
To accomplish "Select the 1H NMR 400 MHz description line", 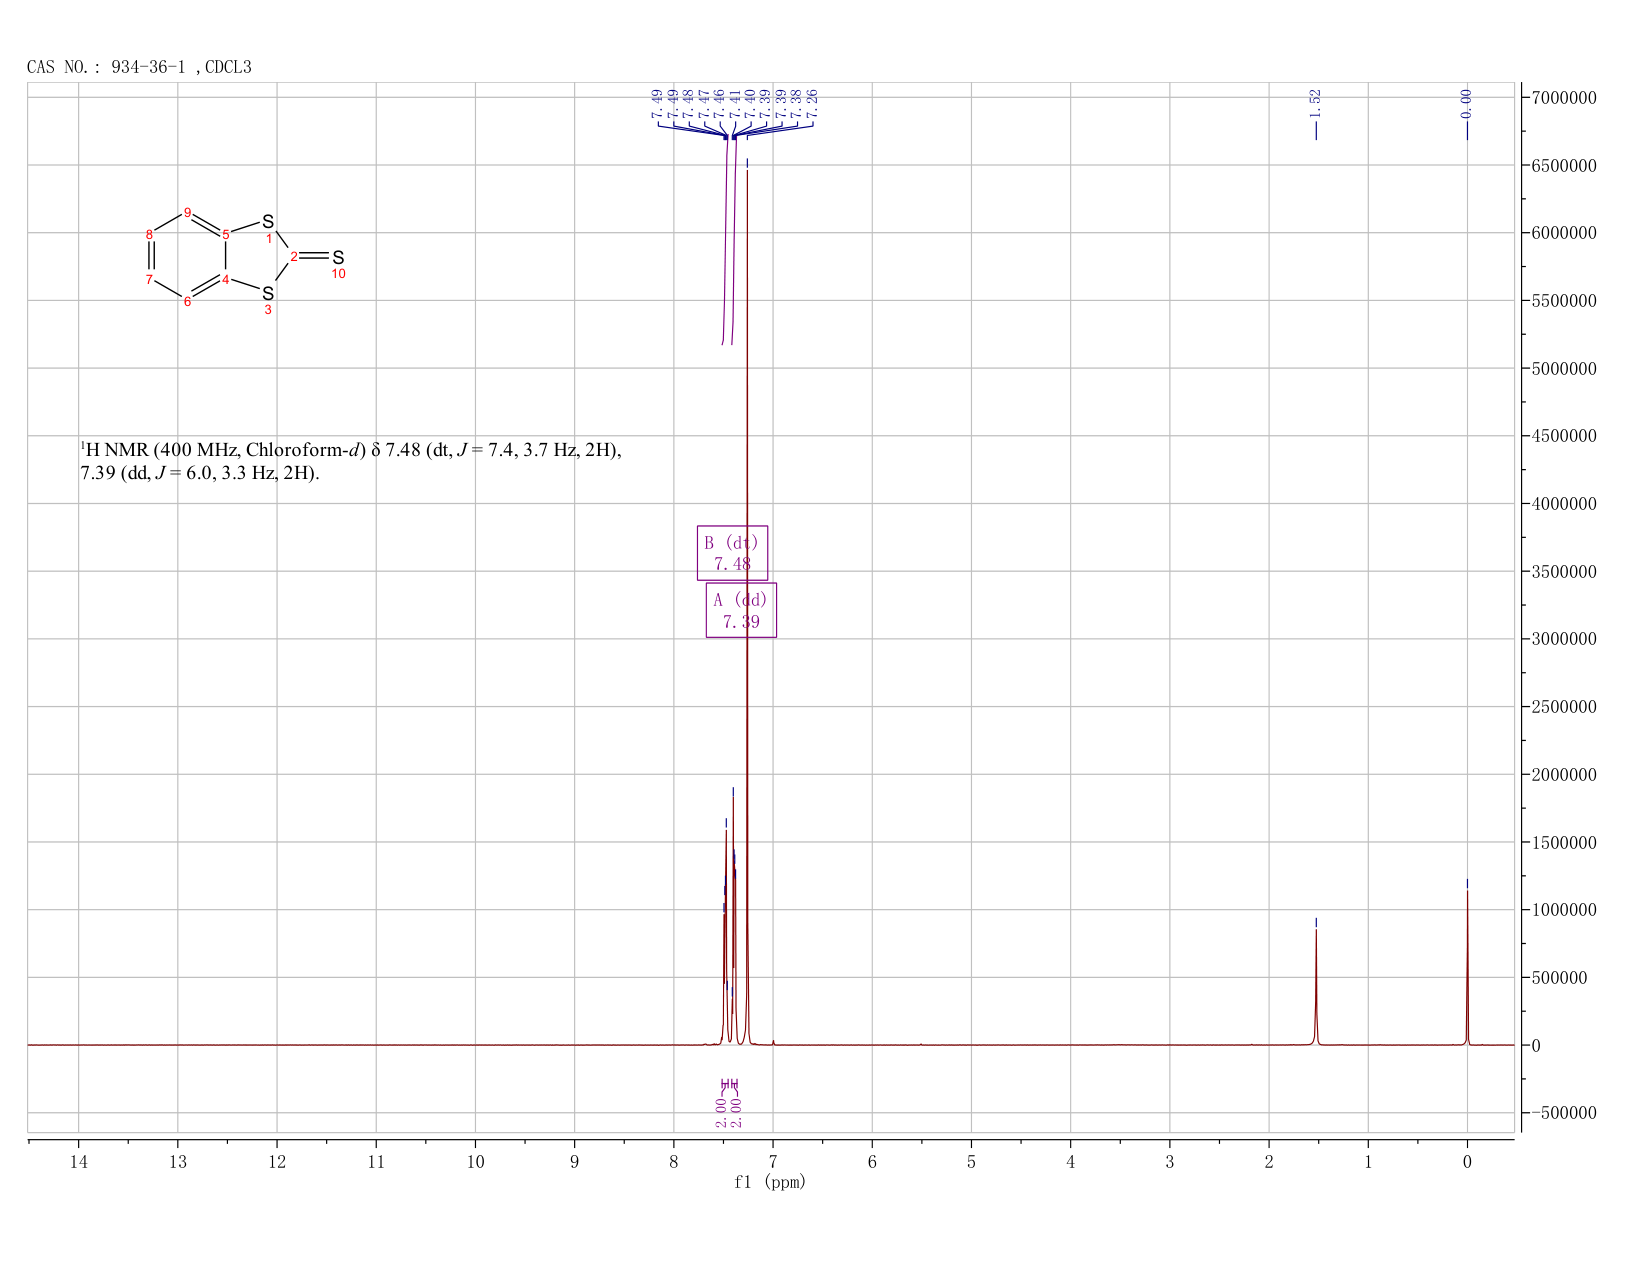I will pos(351,450).
